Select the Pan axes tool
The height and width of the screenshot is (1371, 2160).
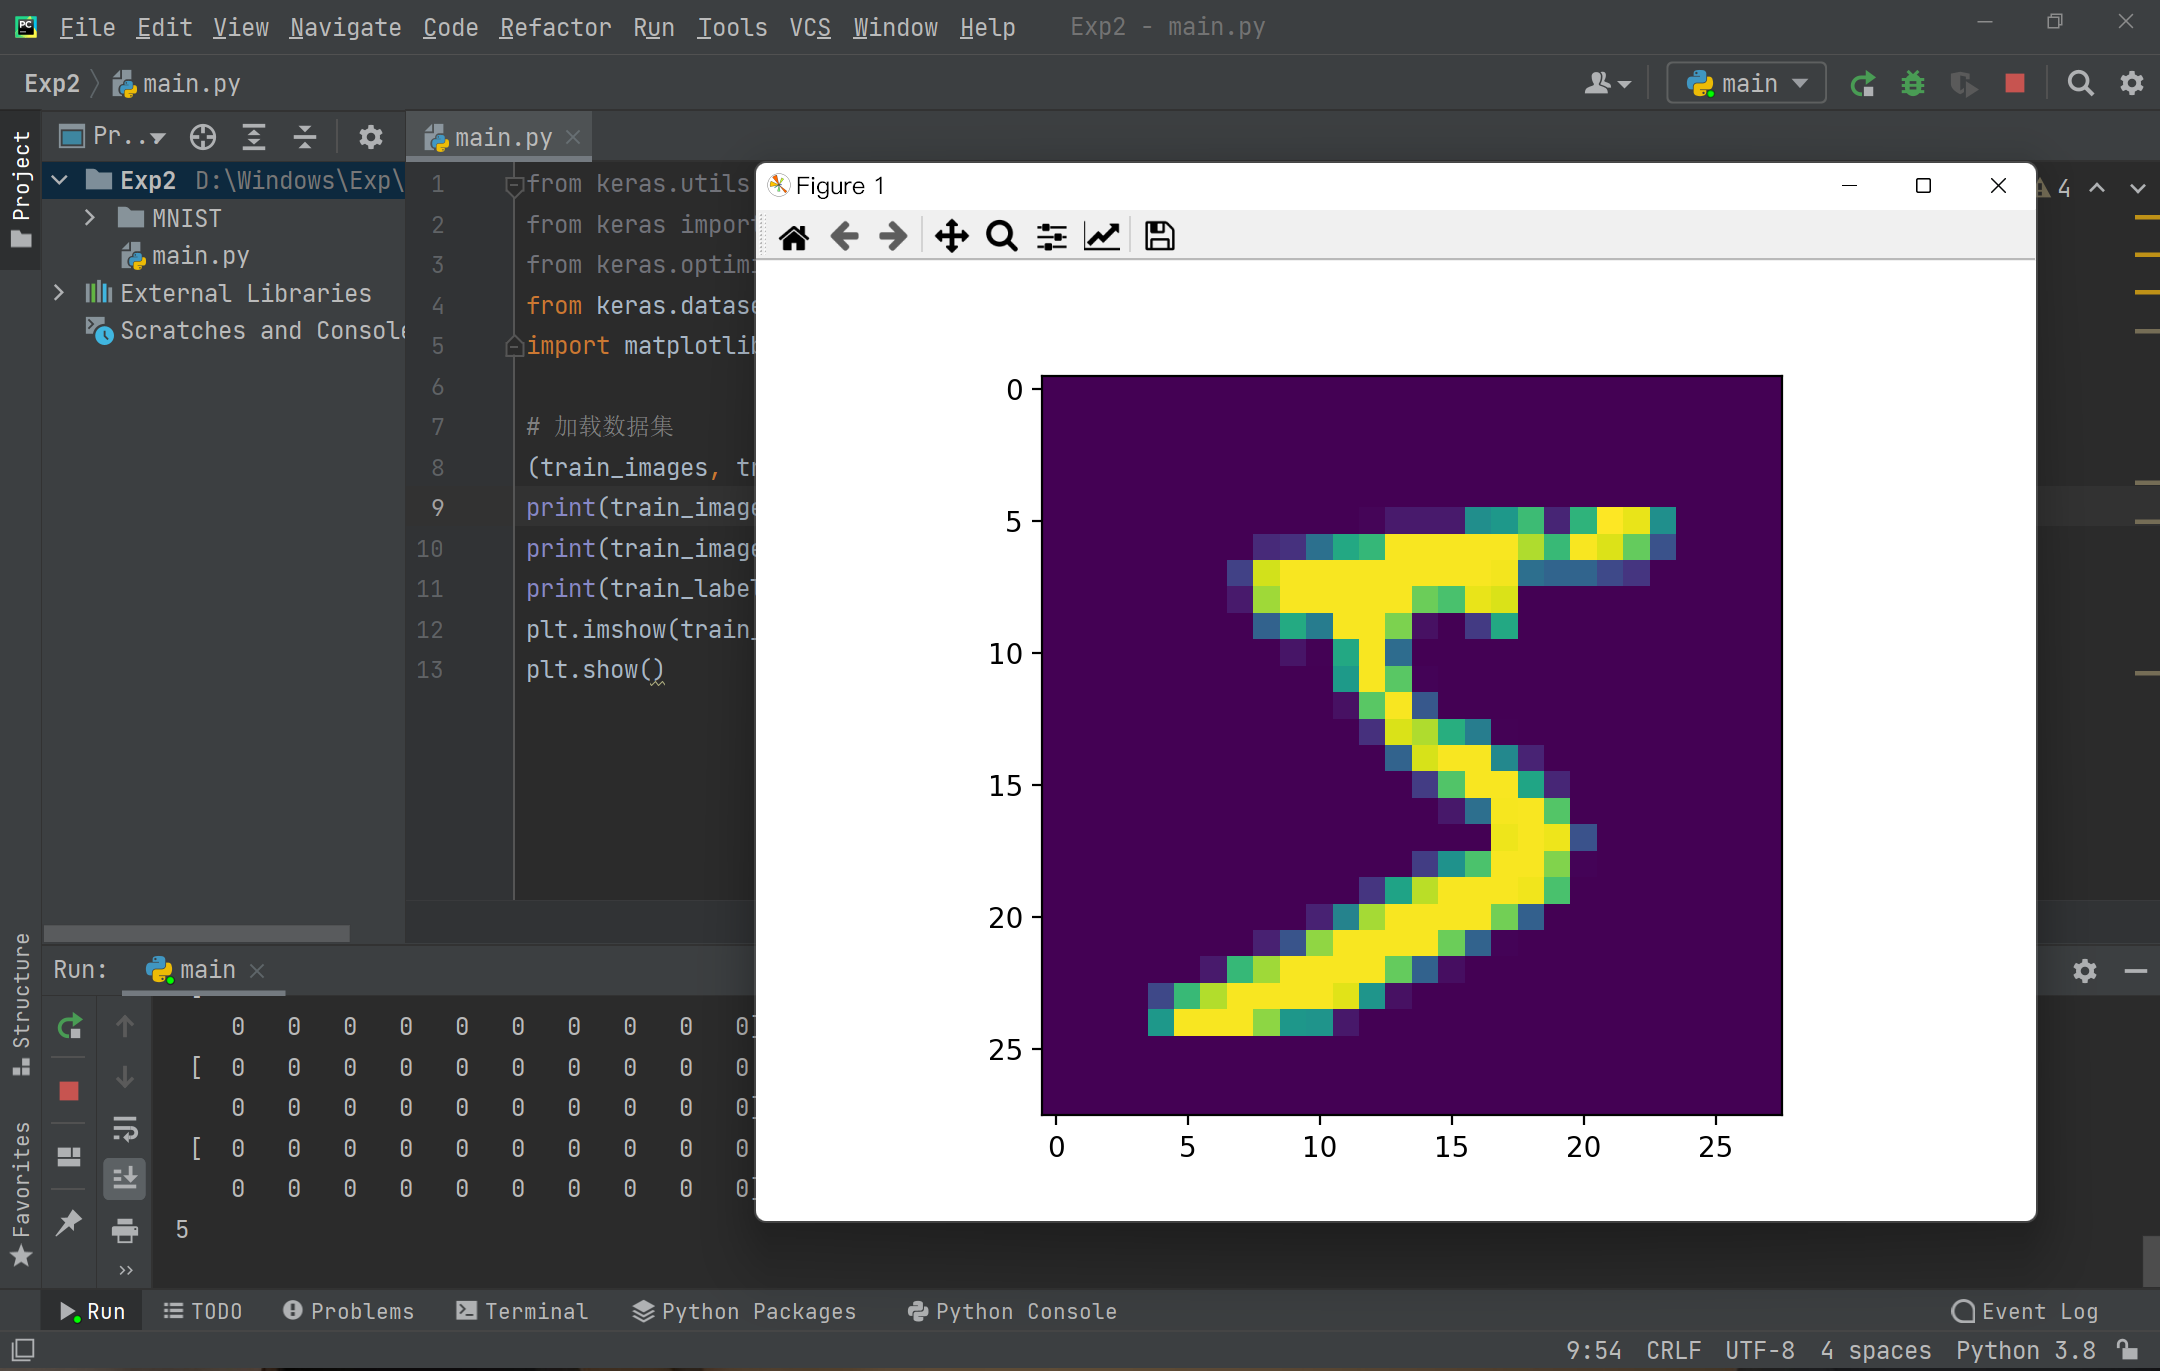(x=951, y=237)
